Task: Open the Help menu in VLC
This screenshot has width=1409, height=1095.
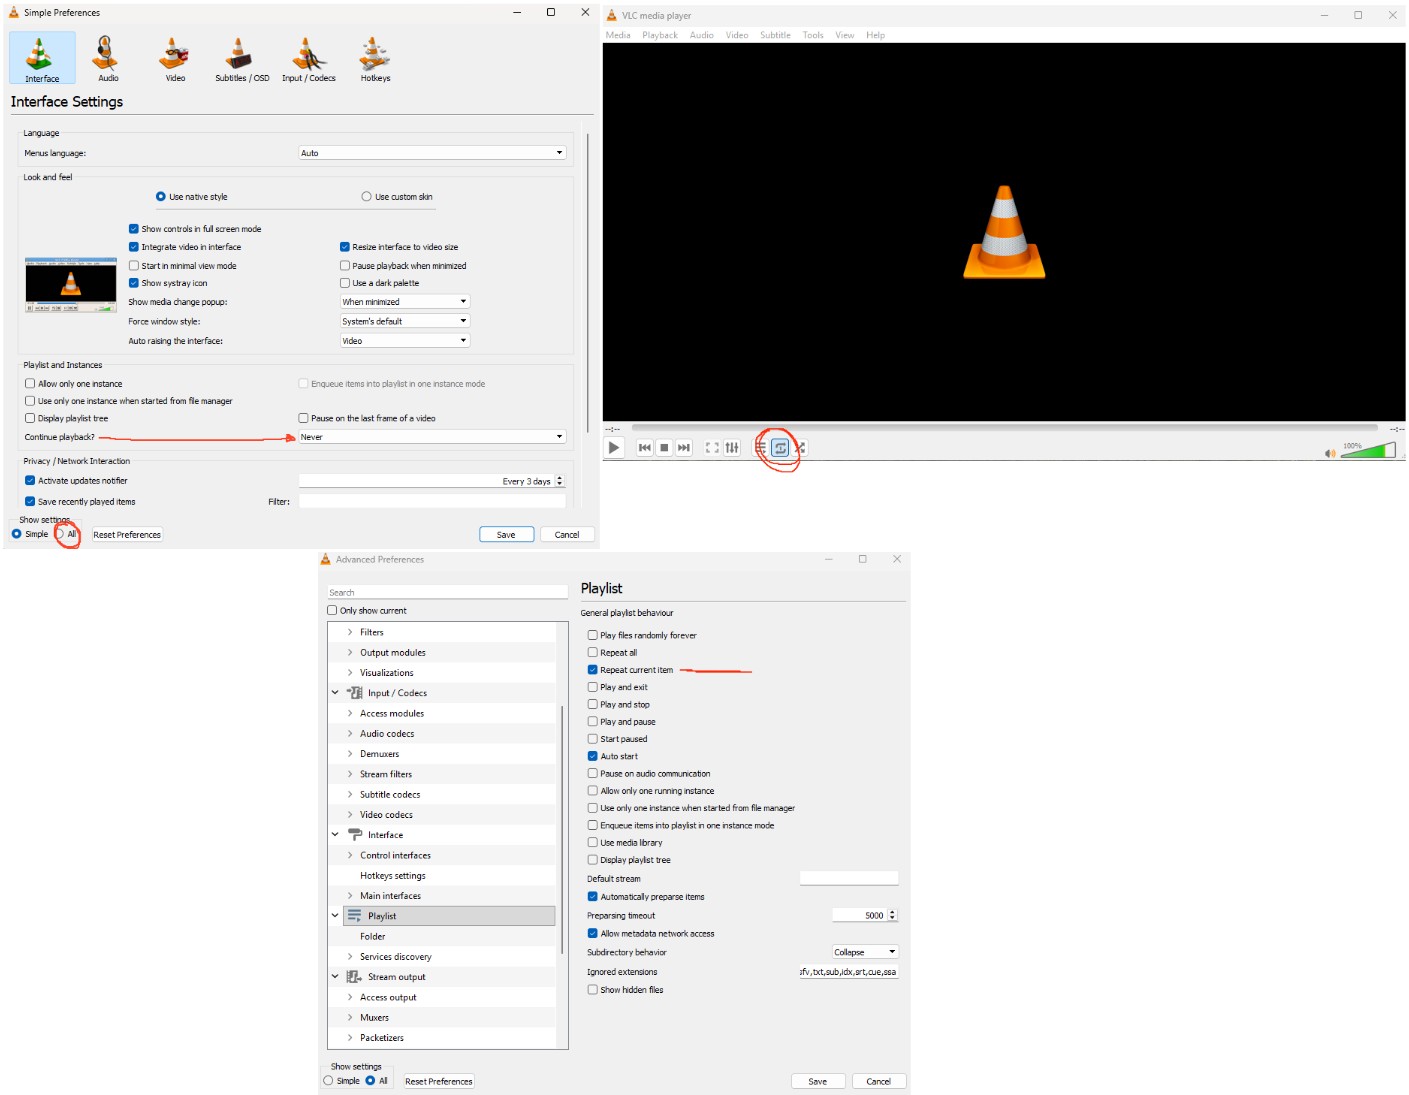Action: [876, 35]
